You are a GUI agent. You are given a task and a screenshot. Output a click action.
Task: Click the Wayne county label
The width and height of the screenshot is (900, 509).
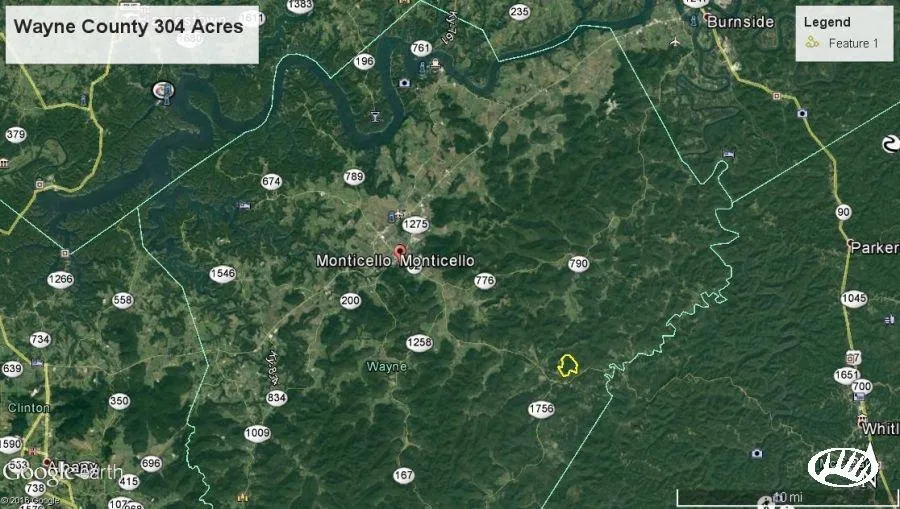[386, 366]
